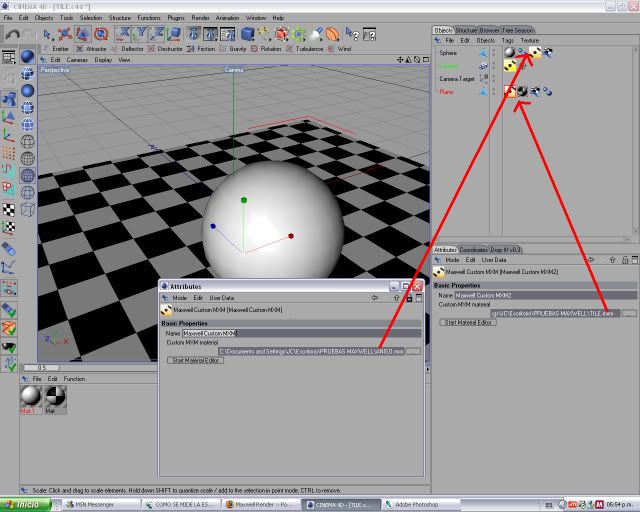Open the red NURBS cage palette

tap(281, 34)
